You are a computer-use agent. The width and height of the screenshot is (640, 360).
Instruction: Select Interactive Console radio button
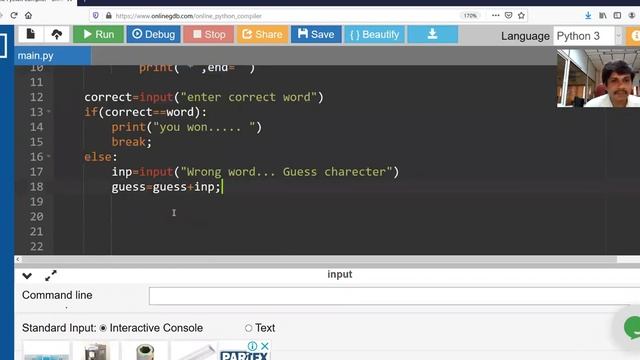(103, 328)
